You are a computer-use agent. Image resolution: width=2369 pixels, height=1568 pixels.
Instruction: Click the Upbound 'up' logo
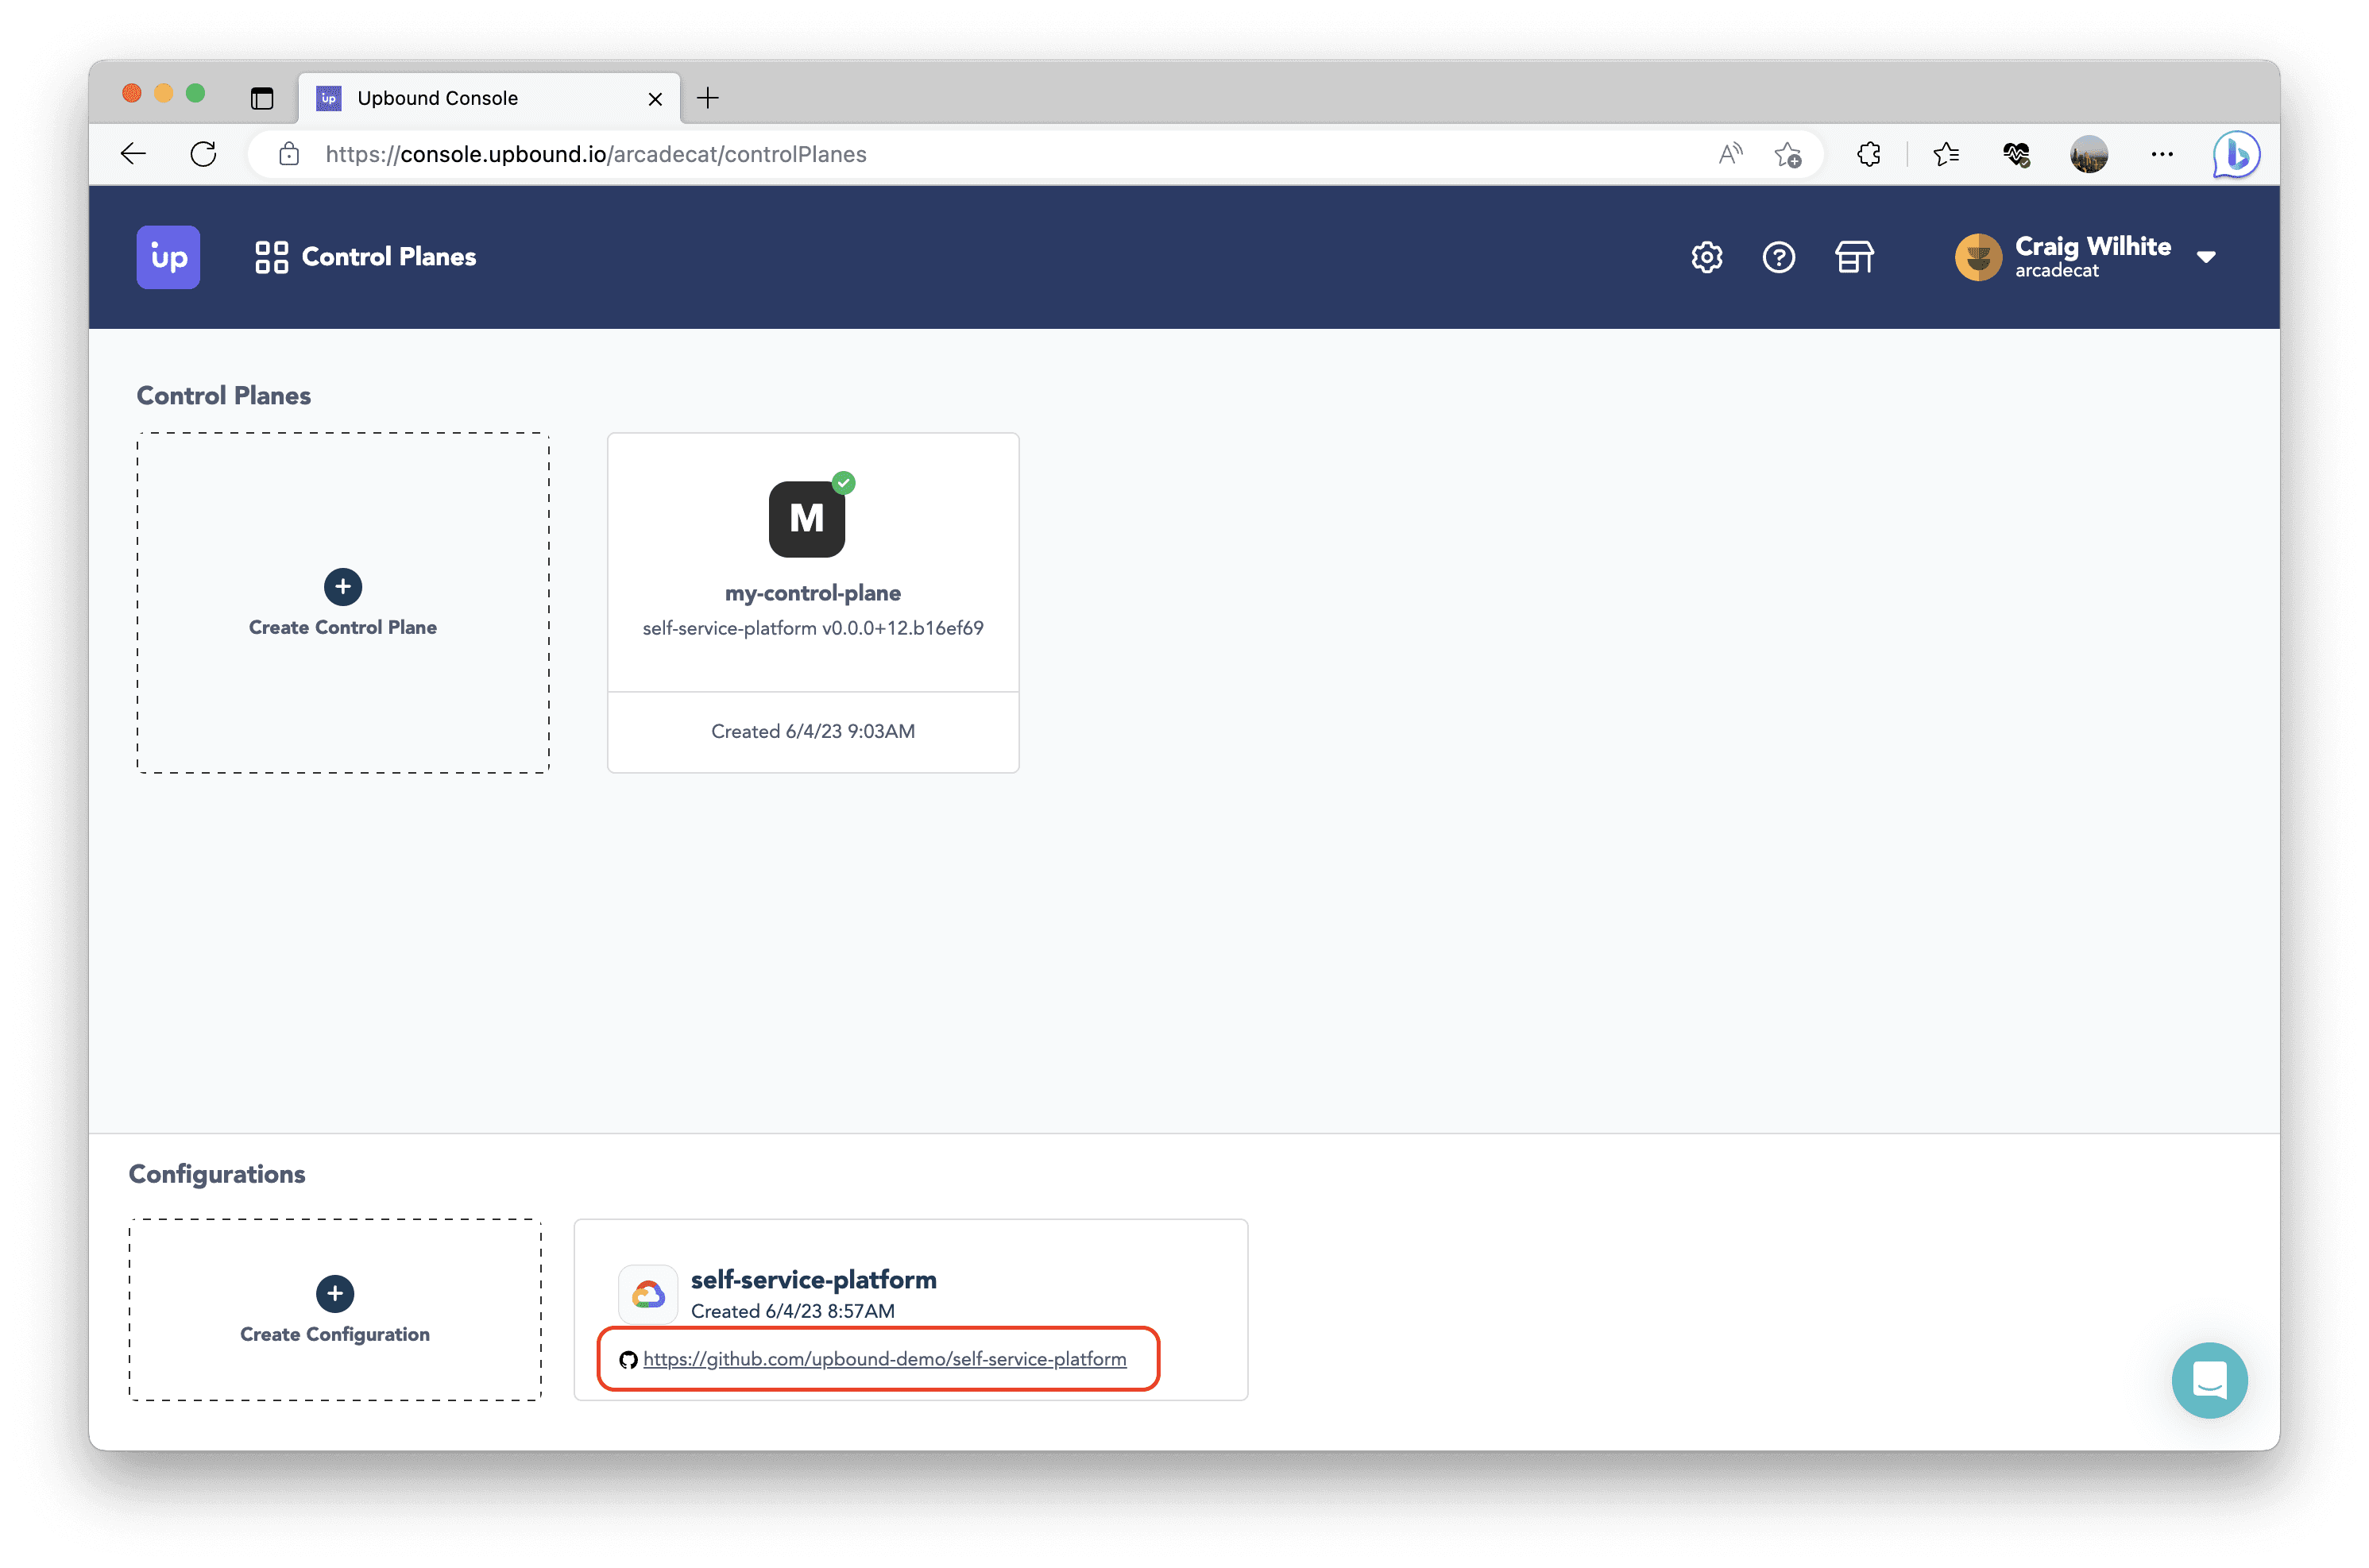tap(168, 257)
